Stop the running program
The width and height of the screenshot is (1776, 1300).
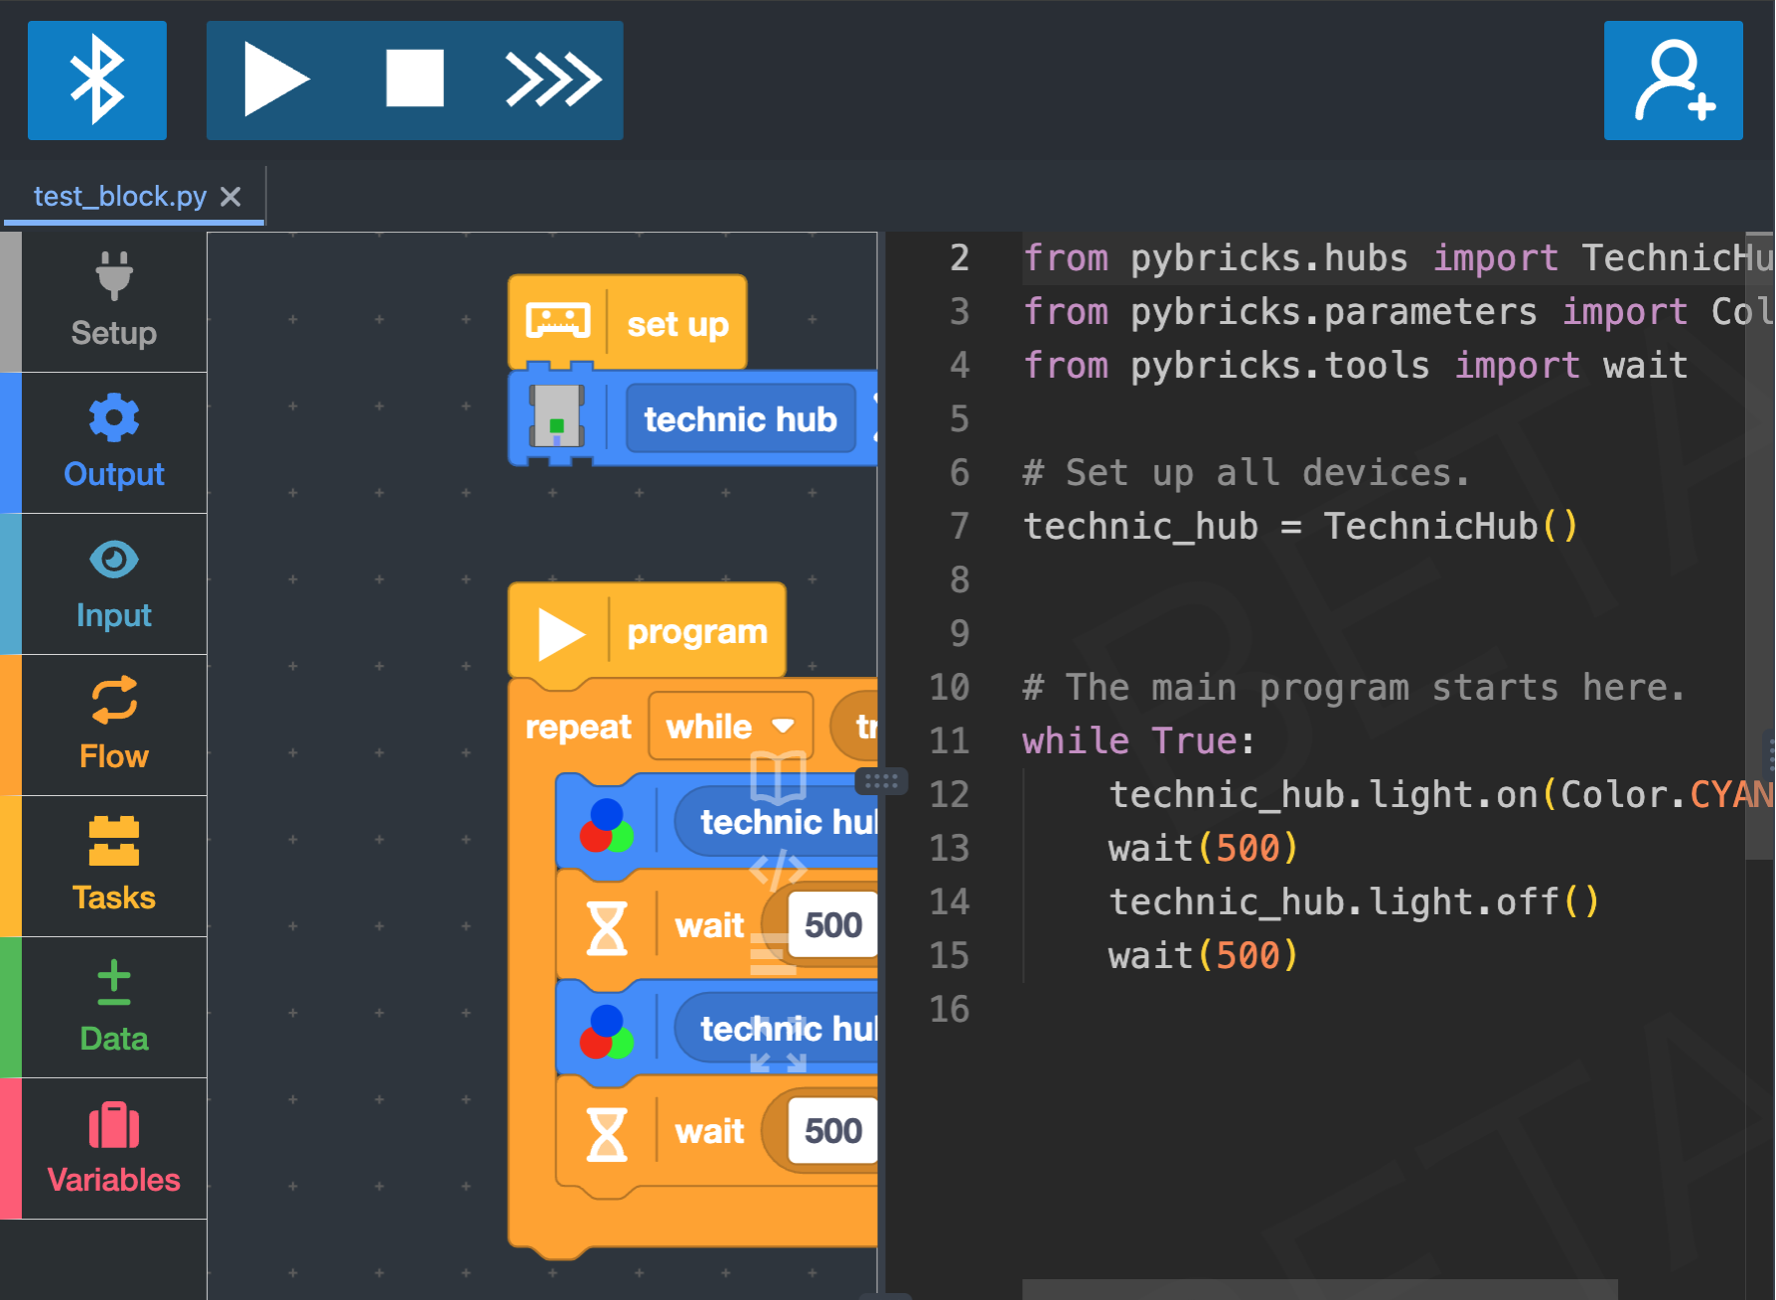(x=415, y=79)
